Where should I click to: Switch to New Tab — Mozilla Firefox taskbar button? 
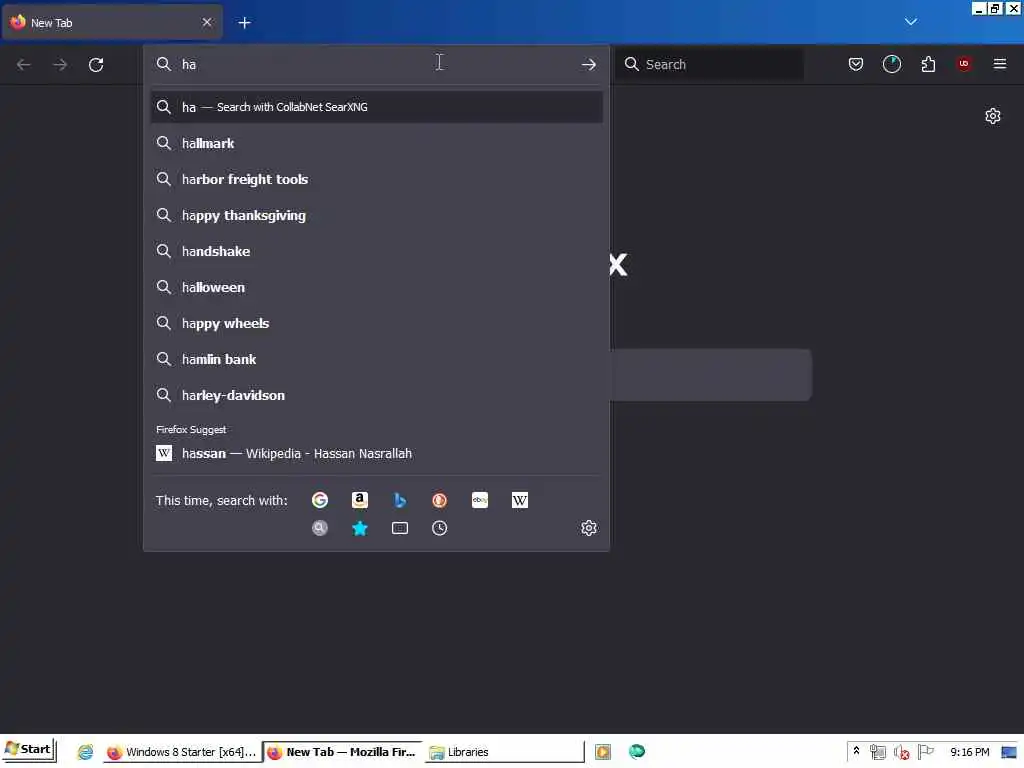point(343,752)
